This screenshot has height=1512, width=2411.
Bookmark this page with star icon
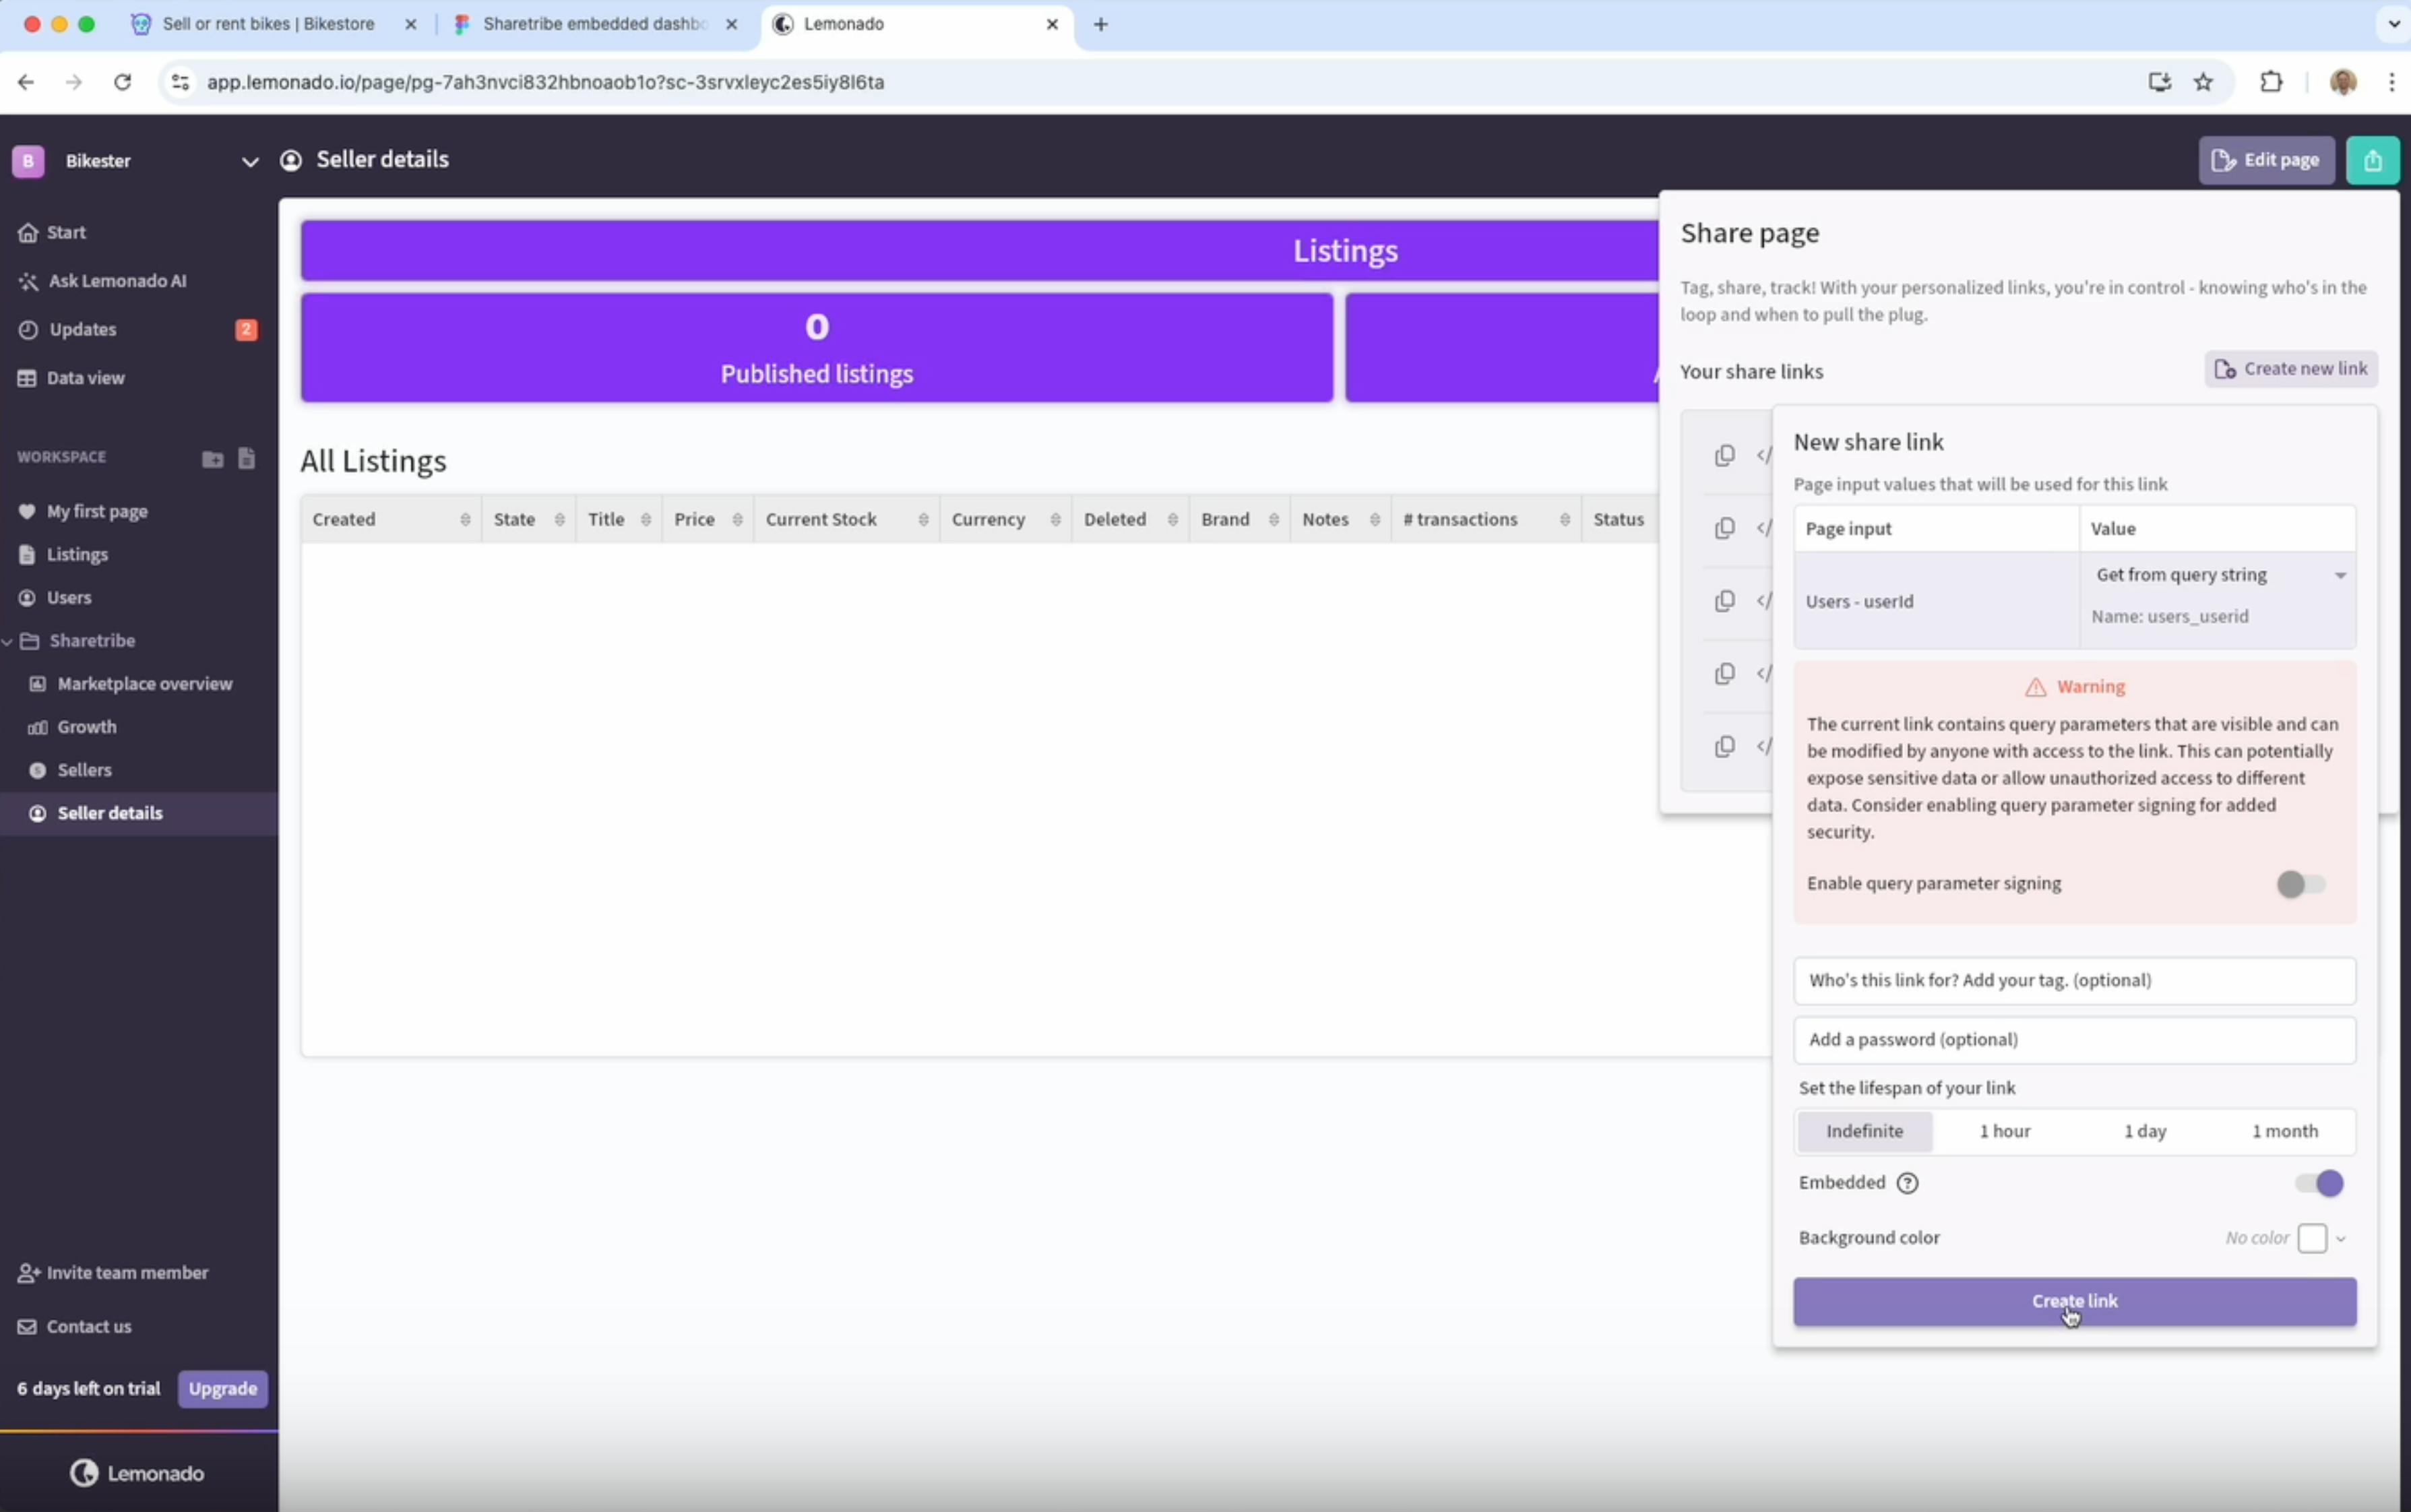[x=2203, y=82]
